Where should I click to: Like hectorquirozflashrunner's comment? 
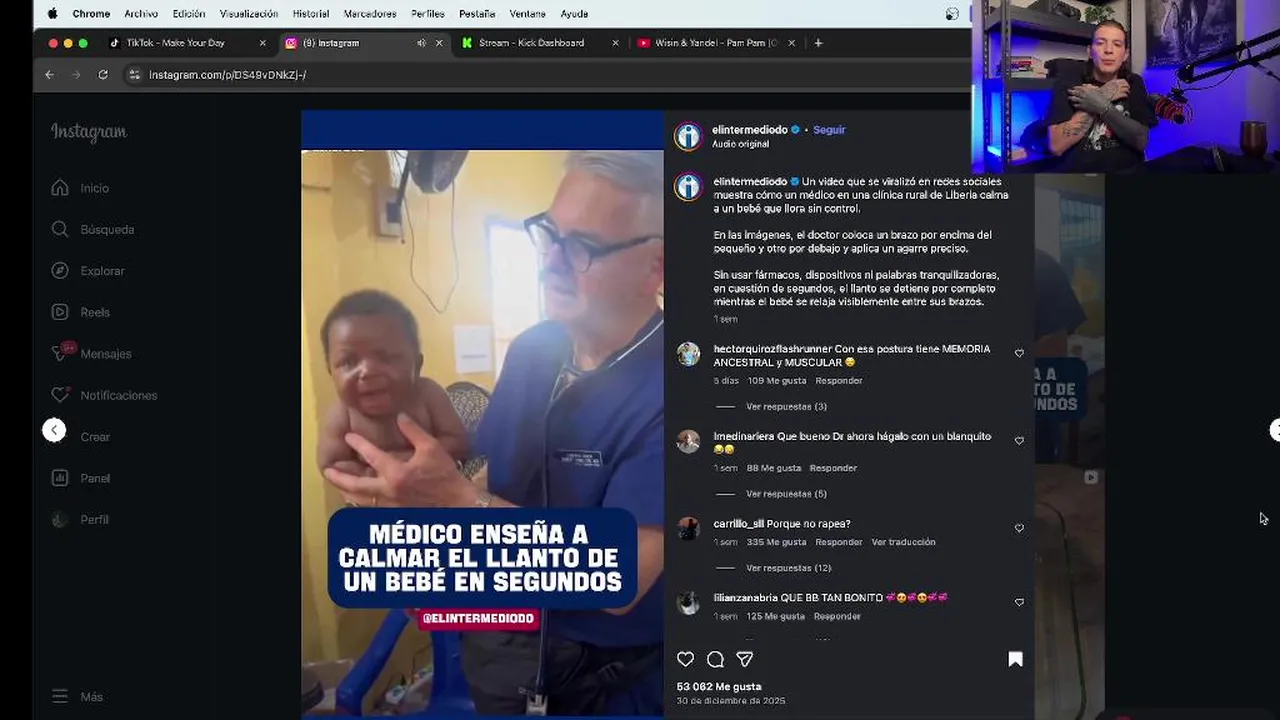[1019, 353]
